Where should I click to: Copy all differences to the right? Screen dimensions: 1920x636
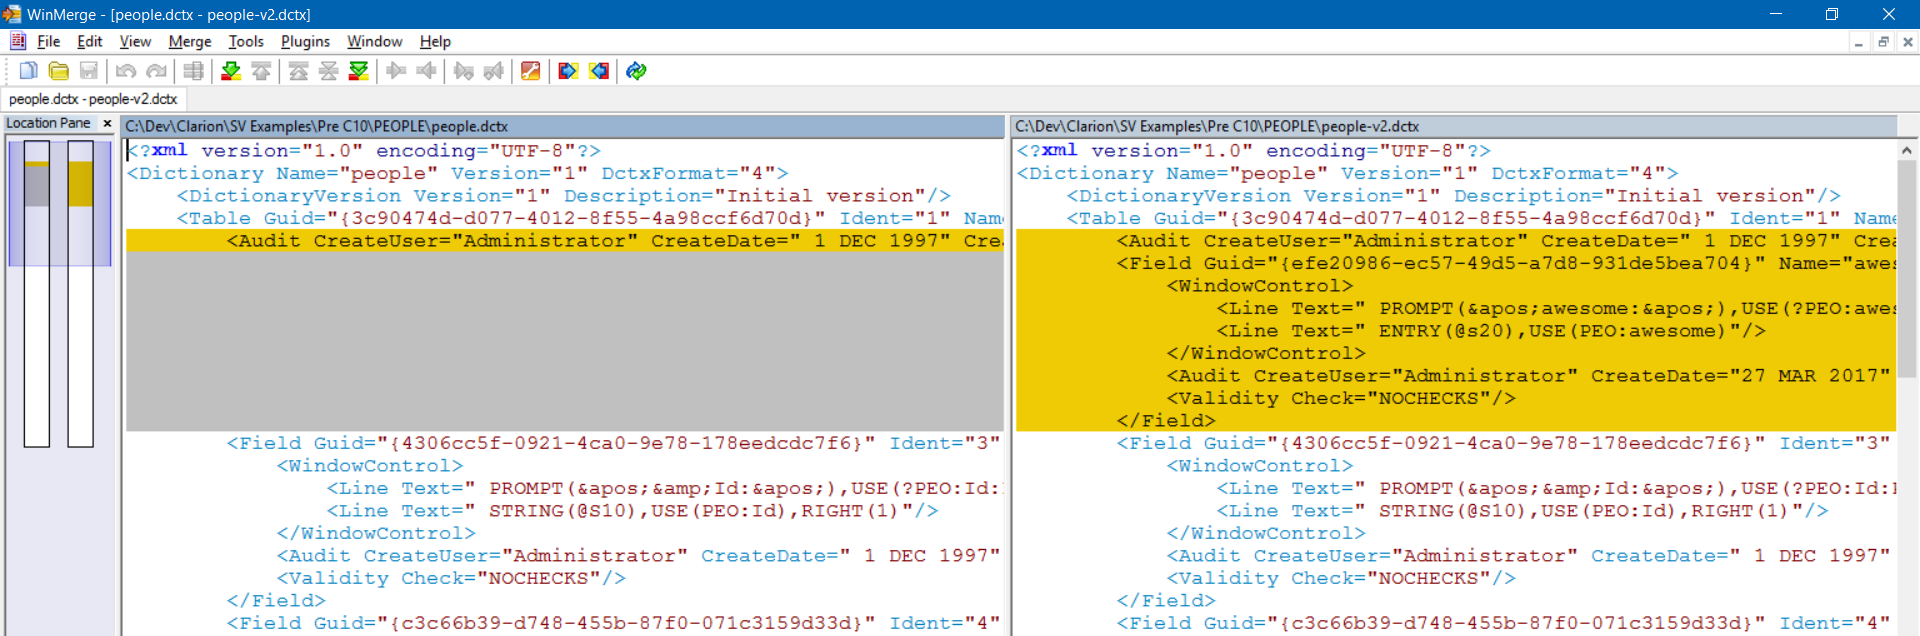(569, 71)
